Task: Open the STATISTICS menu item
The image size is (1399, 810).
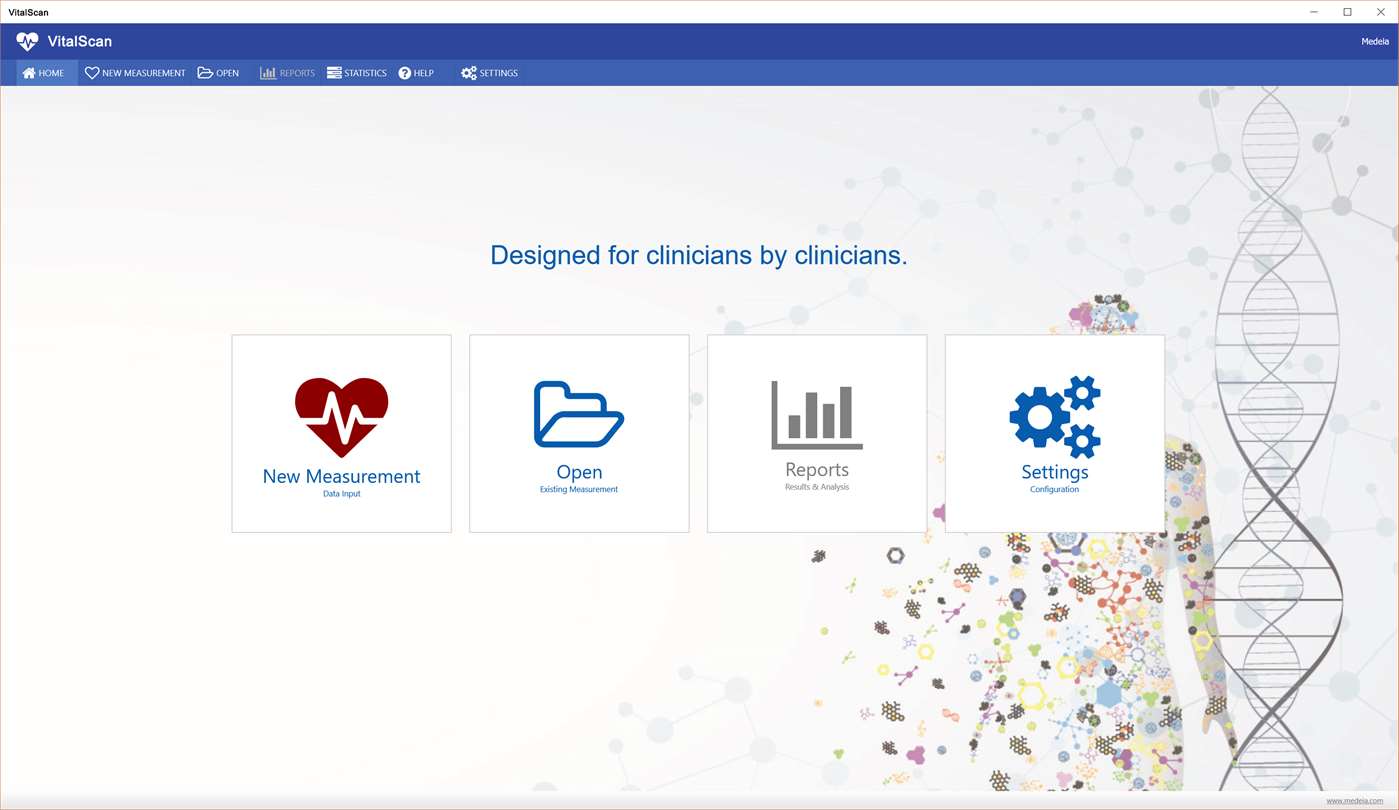Action: [357, 73]
